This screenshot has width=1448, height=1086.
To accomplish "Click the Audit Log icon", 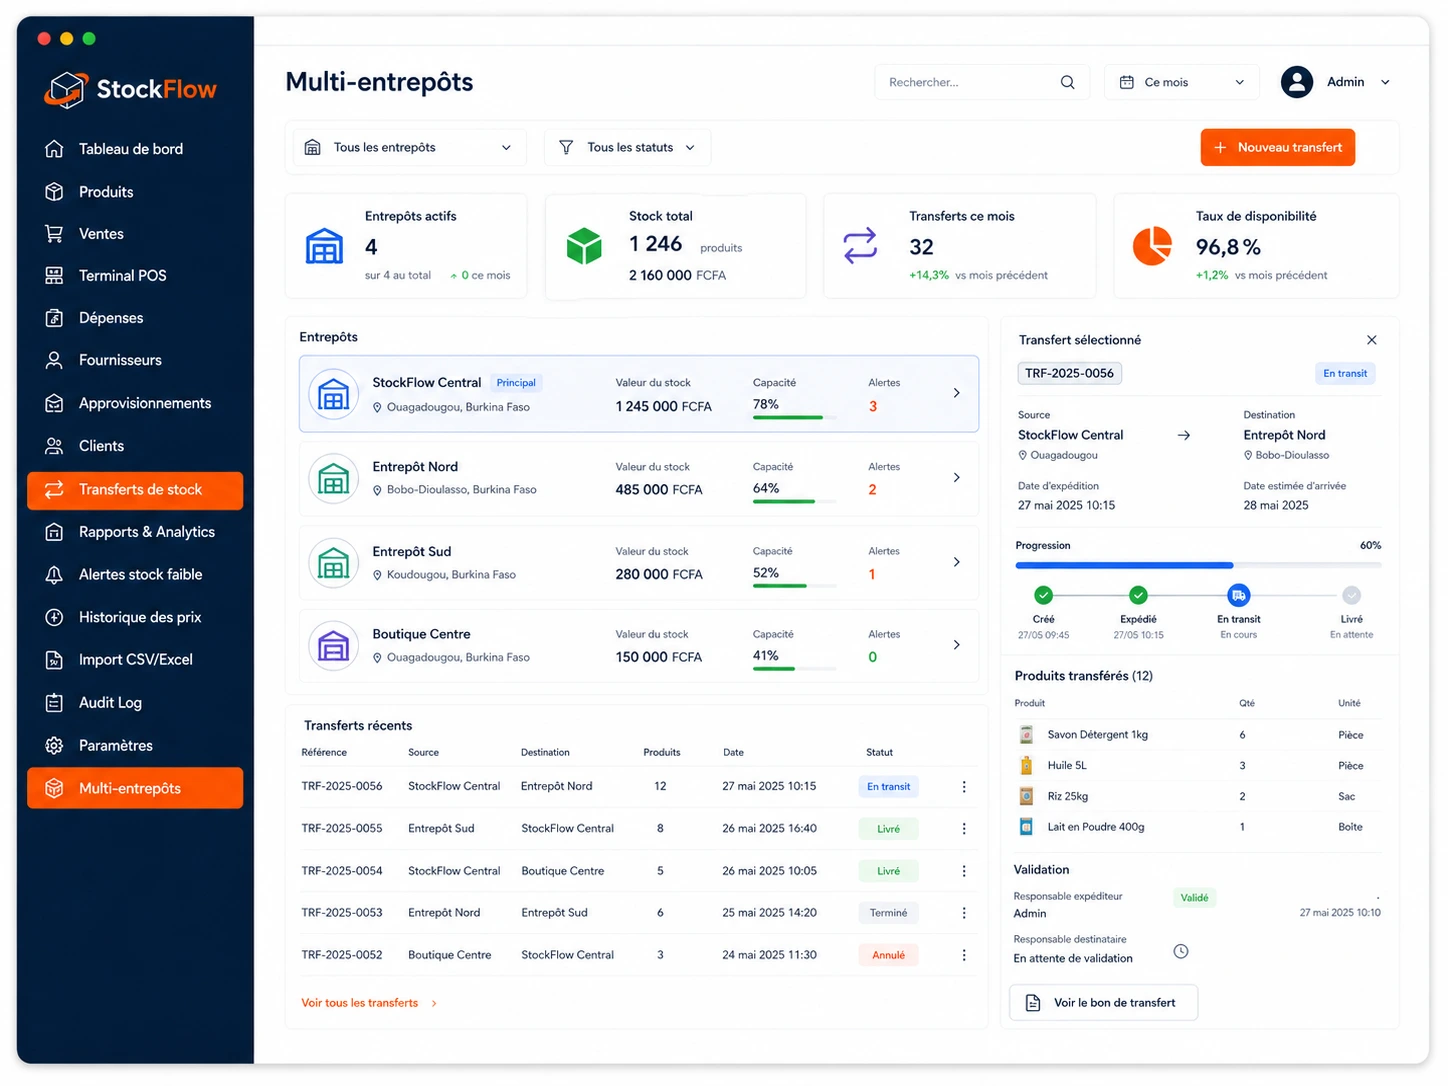I will (55, 703).
